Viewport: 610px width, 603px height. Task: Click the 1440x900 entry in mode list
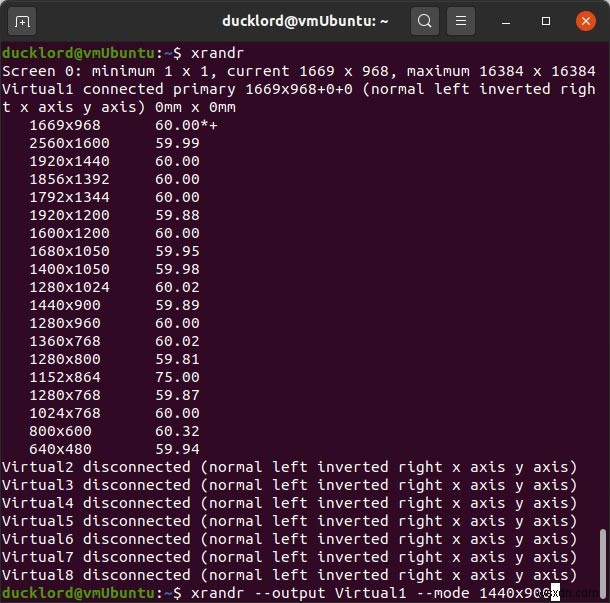coord(65,305)
